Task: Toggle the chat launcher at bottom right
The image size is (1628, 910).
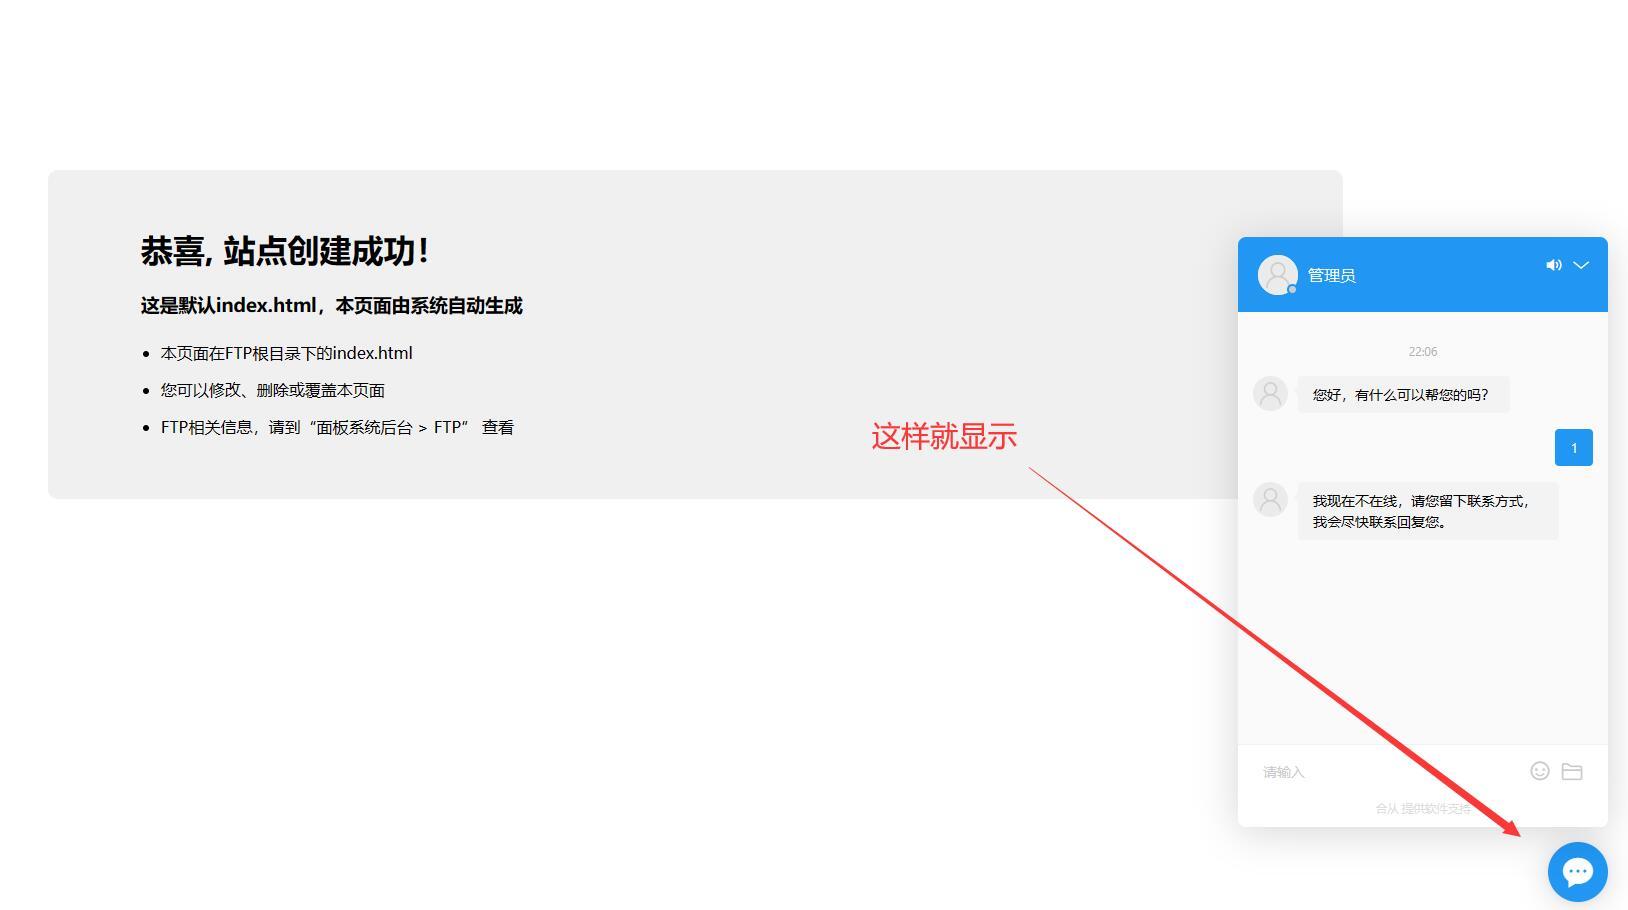Action: [1577, 871]
